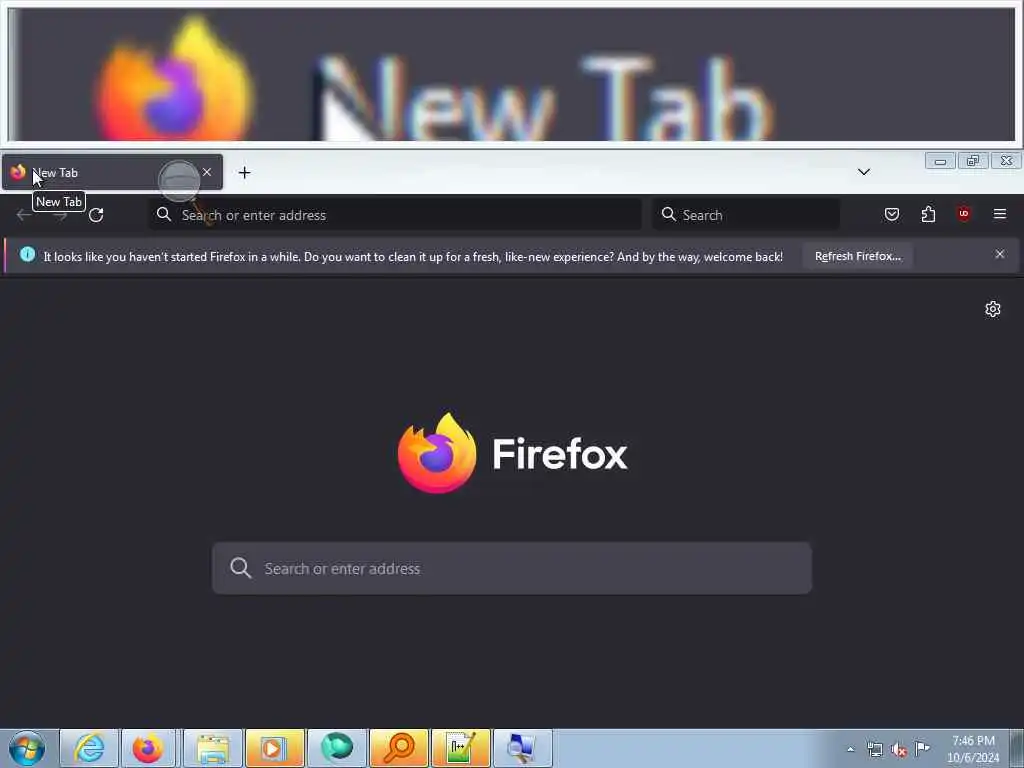This screenshot has width=1024, height=768.
Task: Click the center Search or enter address field
Action: pyautogui.click(x=512, y=568)
